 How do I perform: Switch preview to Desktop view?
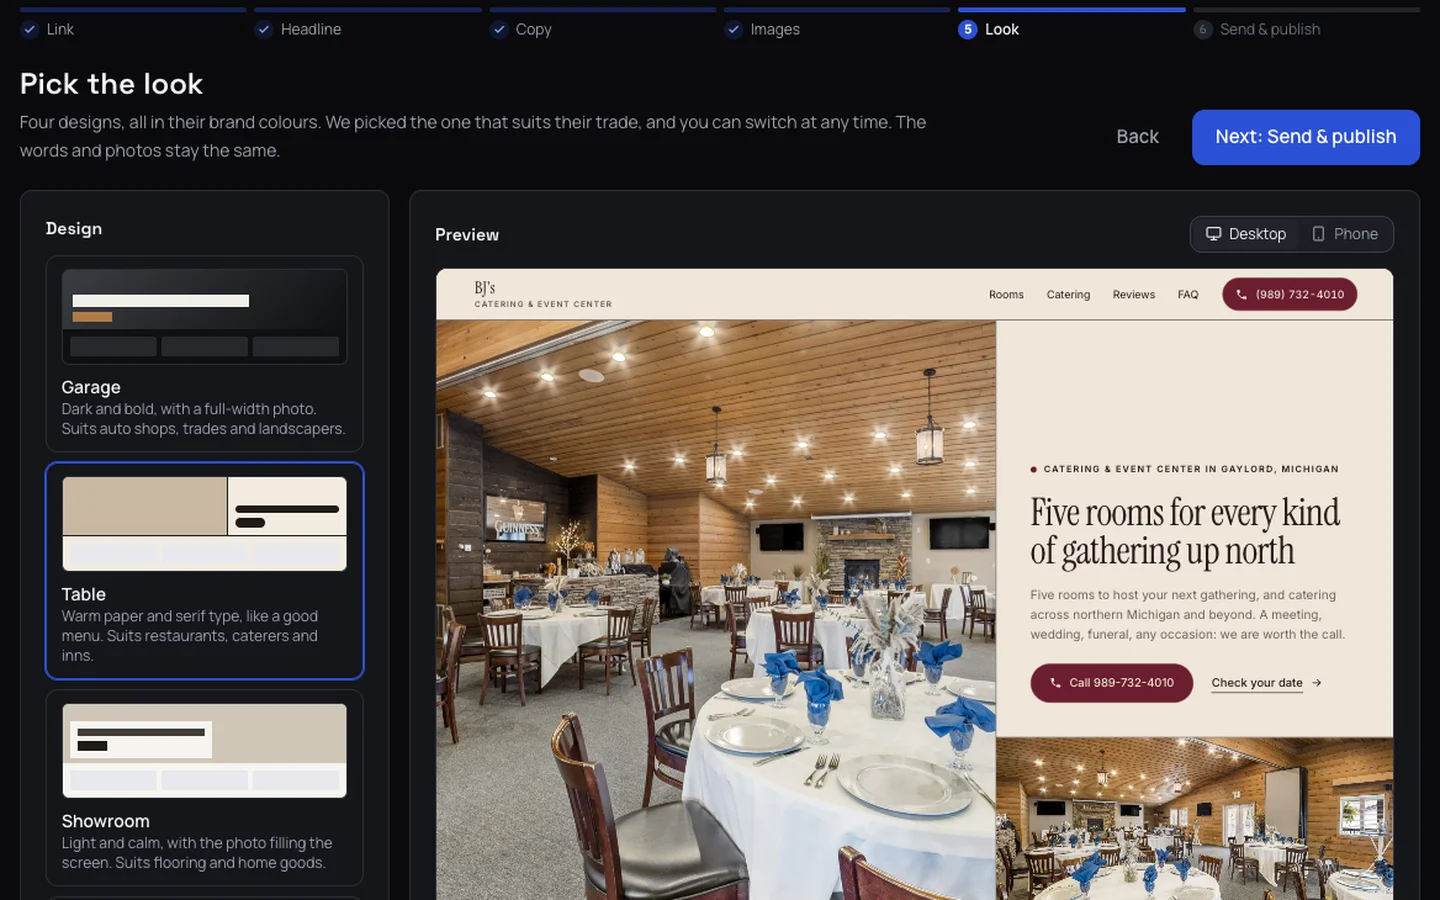(1246, 234)
